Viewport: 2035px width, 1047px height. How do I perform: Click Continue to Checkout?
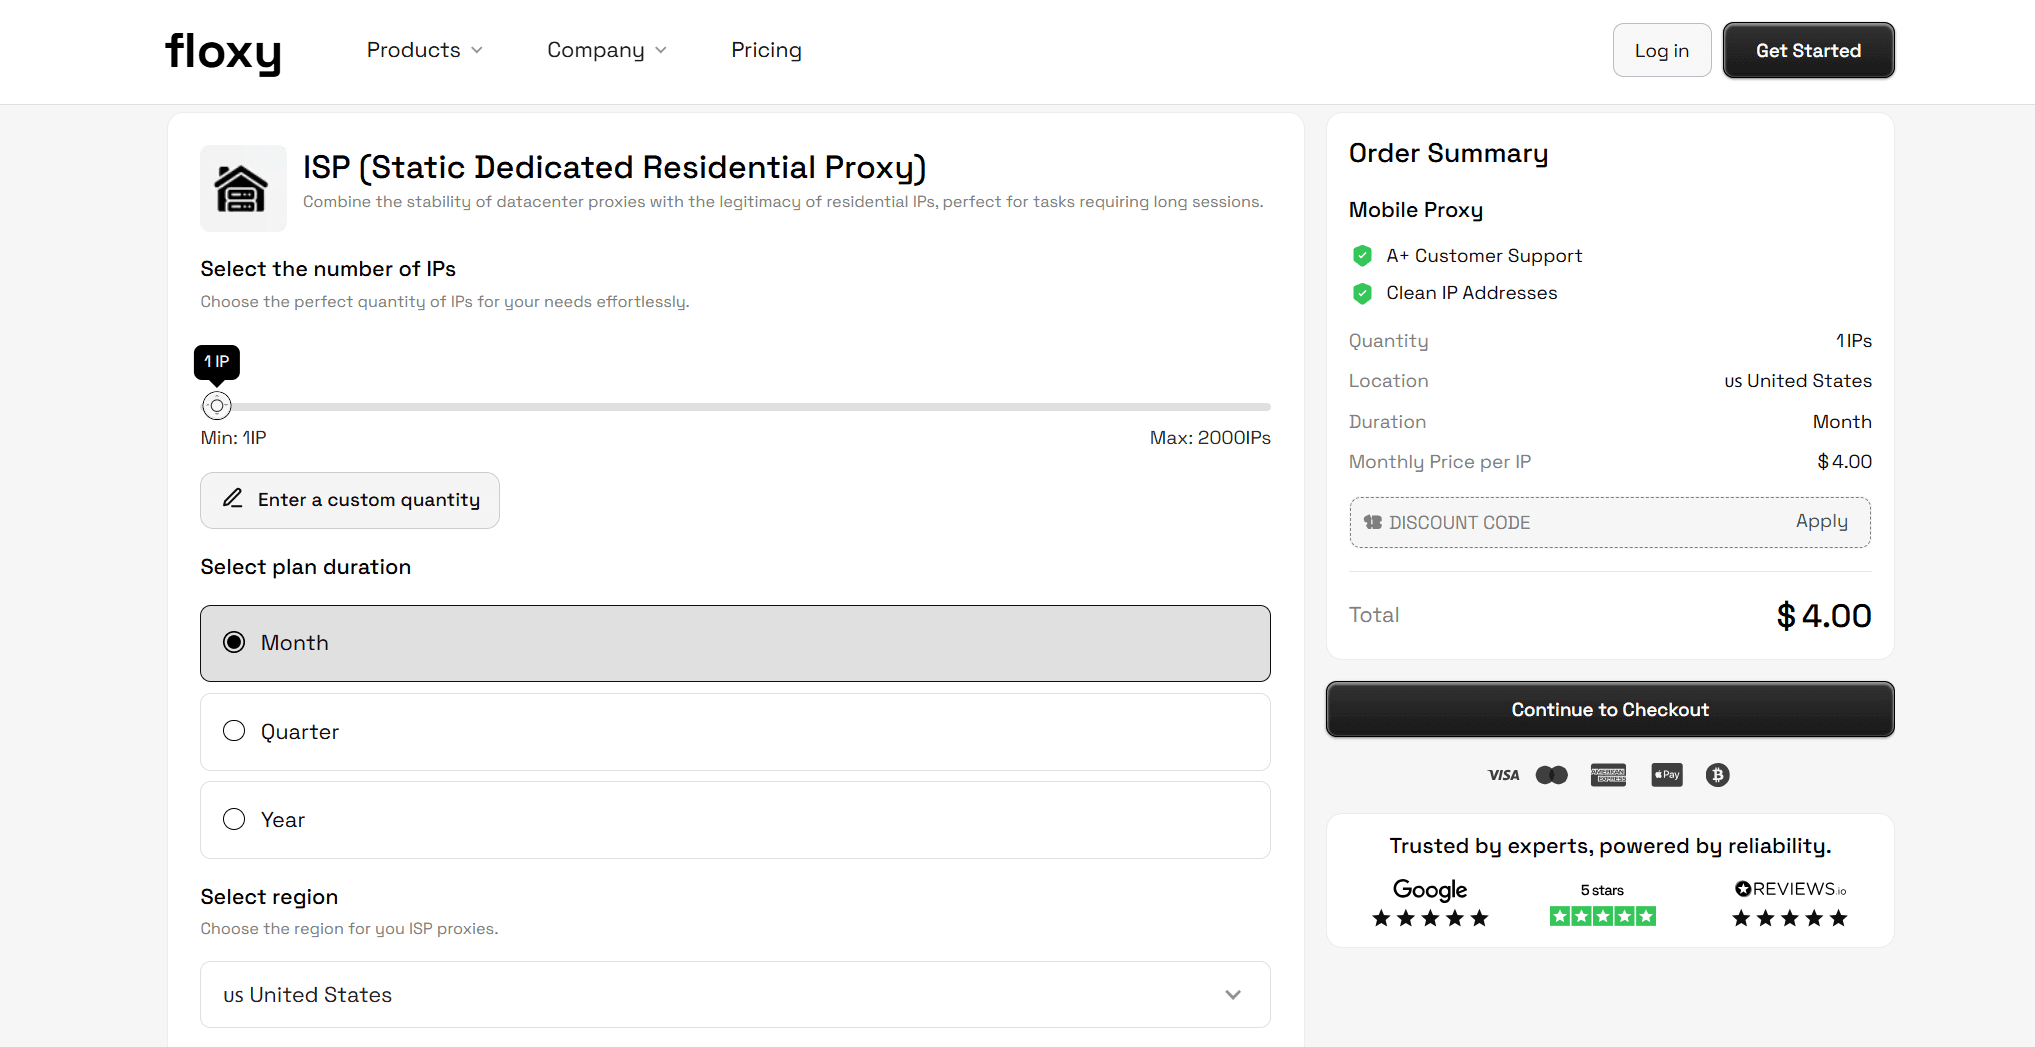pyautogui.click(x=1610, y=710)
